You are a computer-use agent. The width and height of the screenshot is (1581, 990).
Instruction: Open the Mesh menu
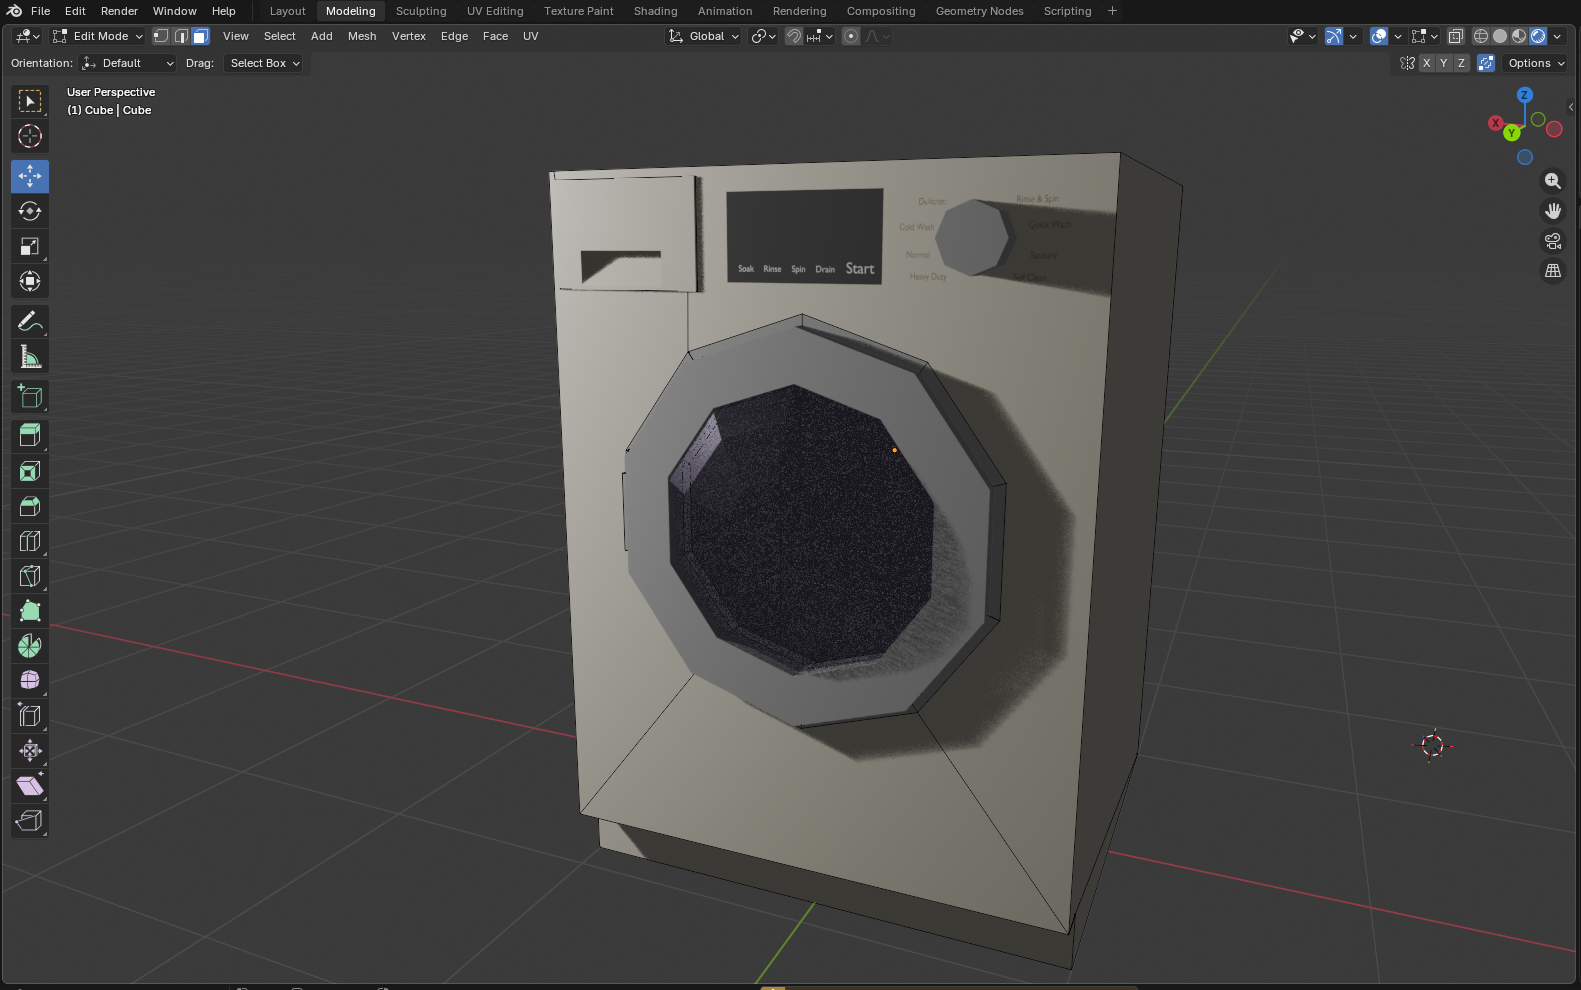click(x=362, y=36)
